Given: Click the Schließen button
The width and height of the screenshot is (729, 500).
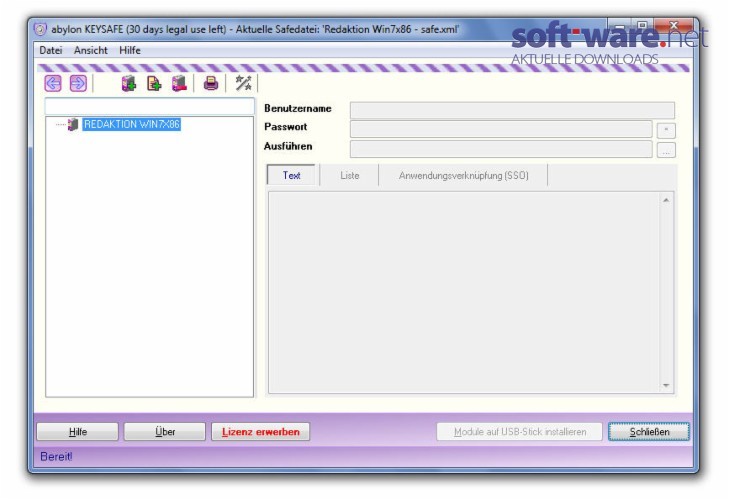Looking at the screenshot, I should 649,432.
